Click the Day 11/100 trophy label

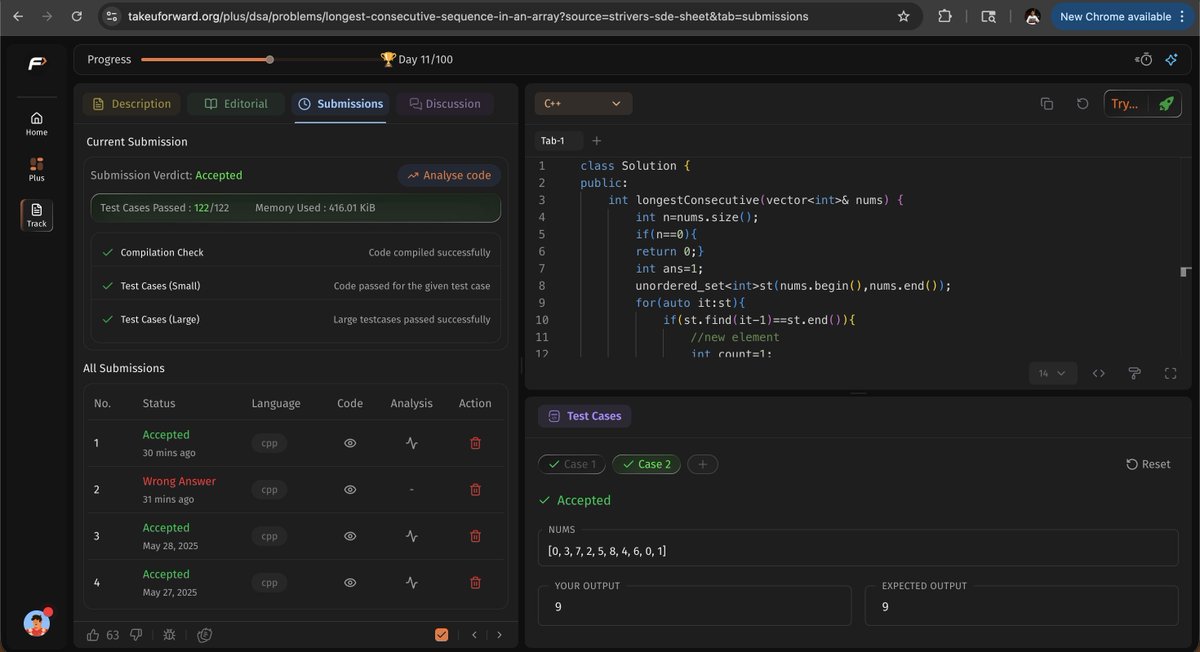417,60
